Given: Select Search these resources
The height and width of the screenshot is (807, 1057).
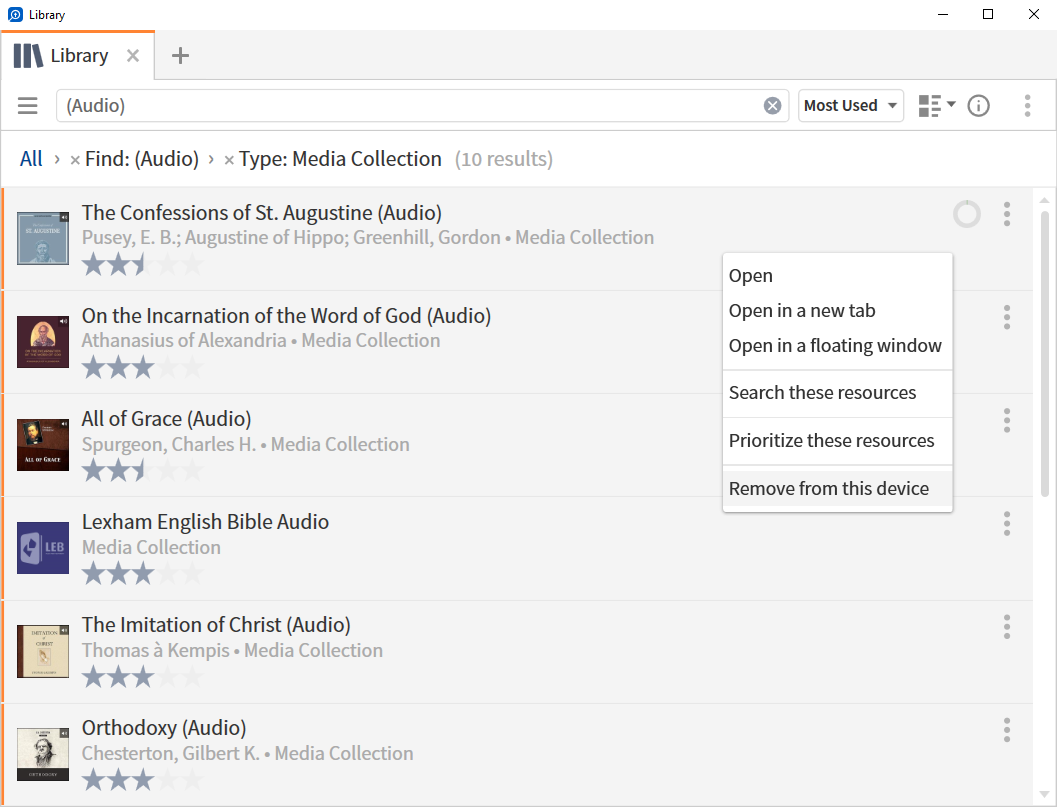Looking at the screenshot, I should 837,393.
